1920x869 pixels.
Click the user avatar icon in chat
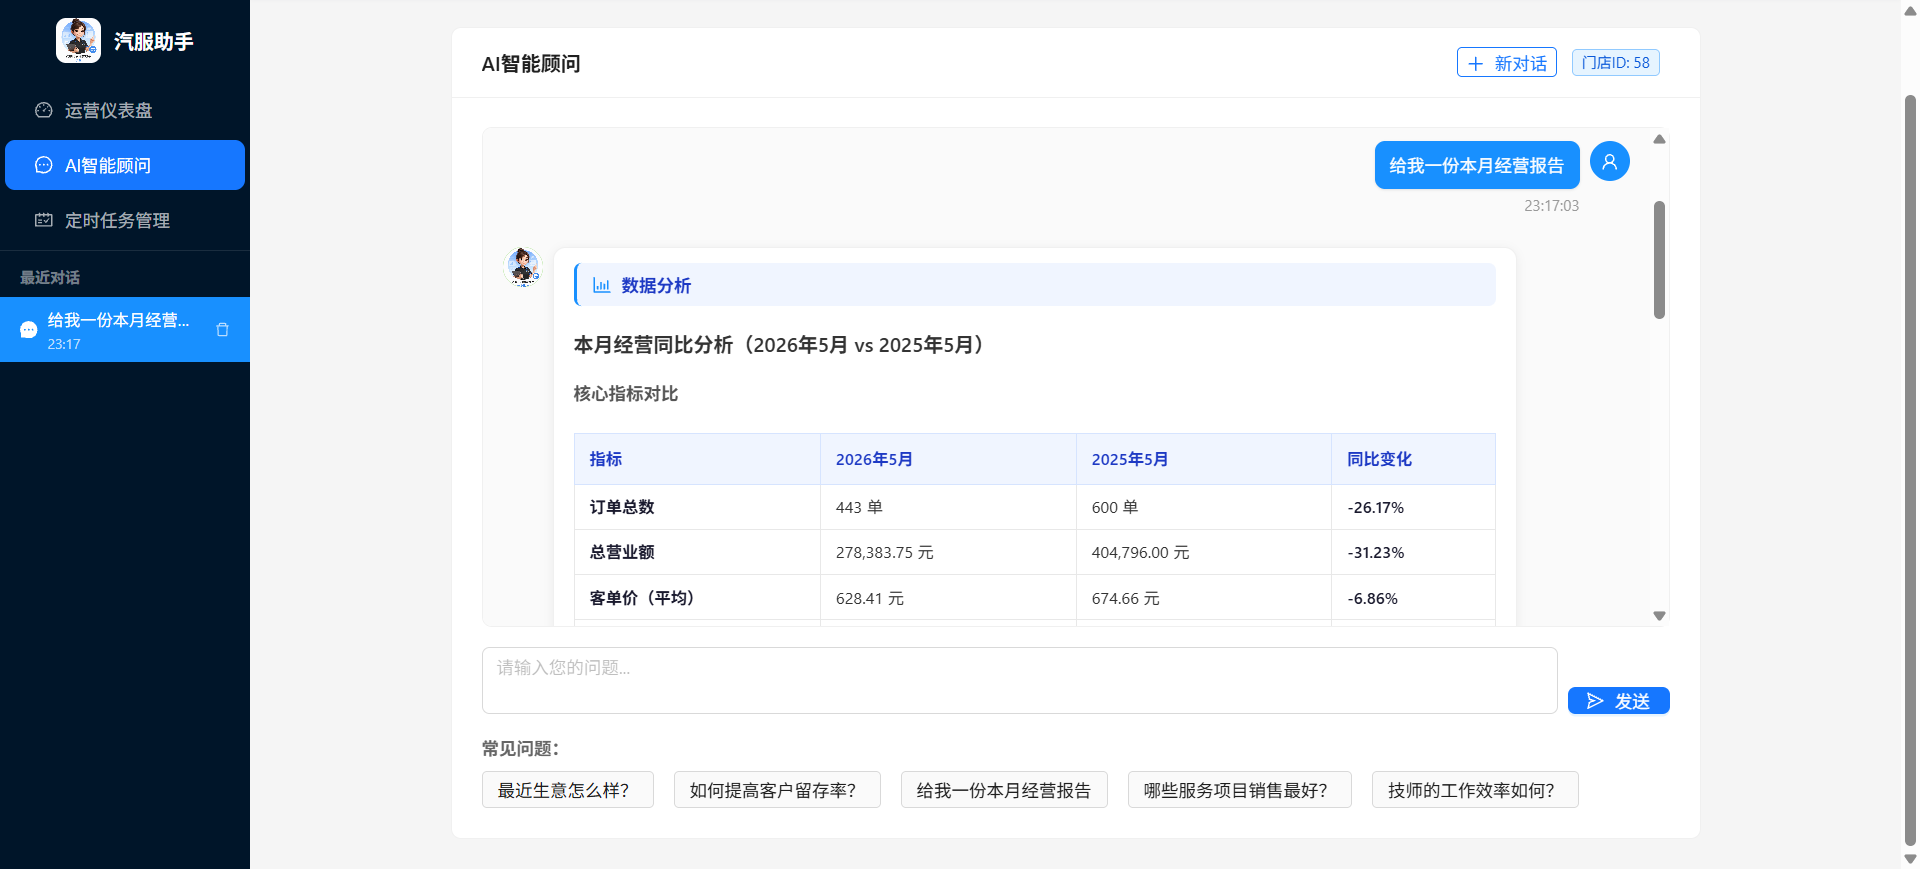[1609, 161]
